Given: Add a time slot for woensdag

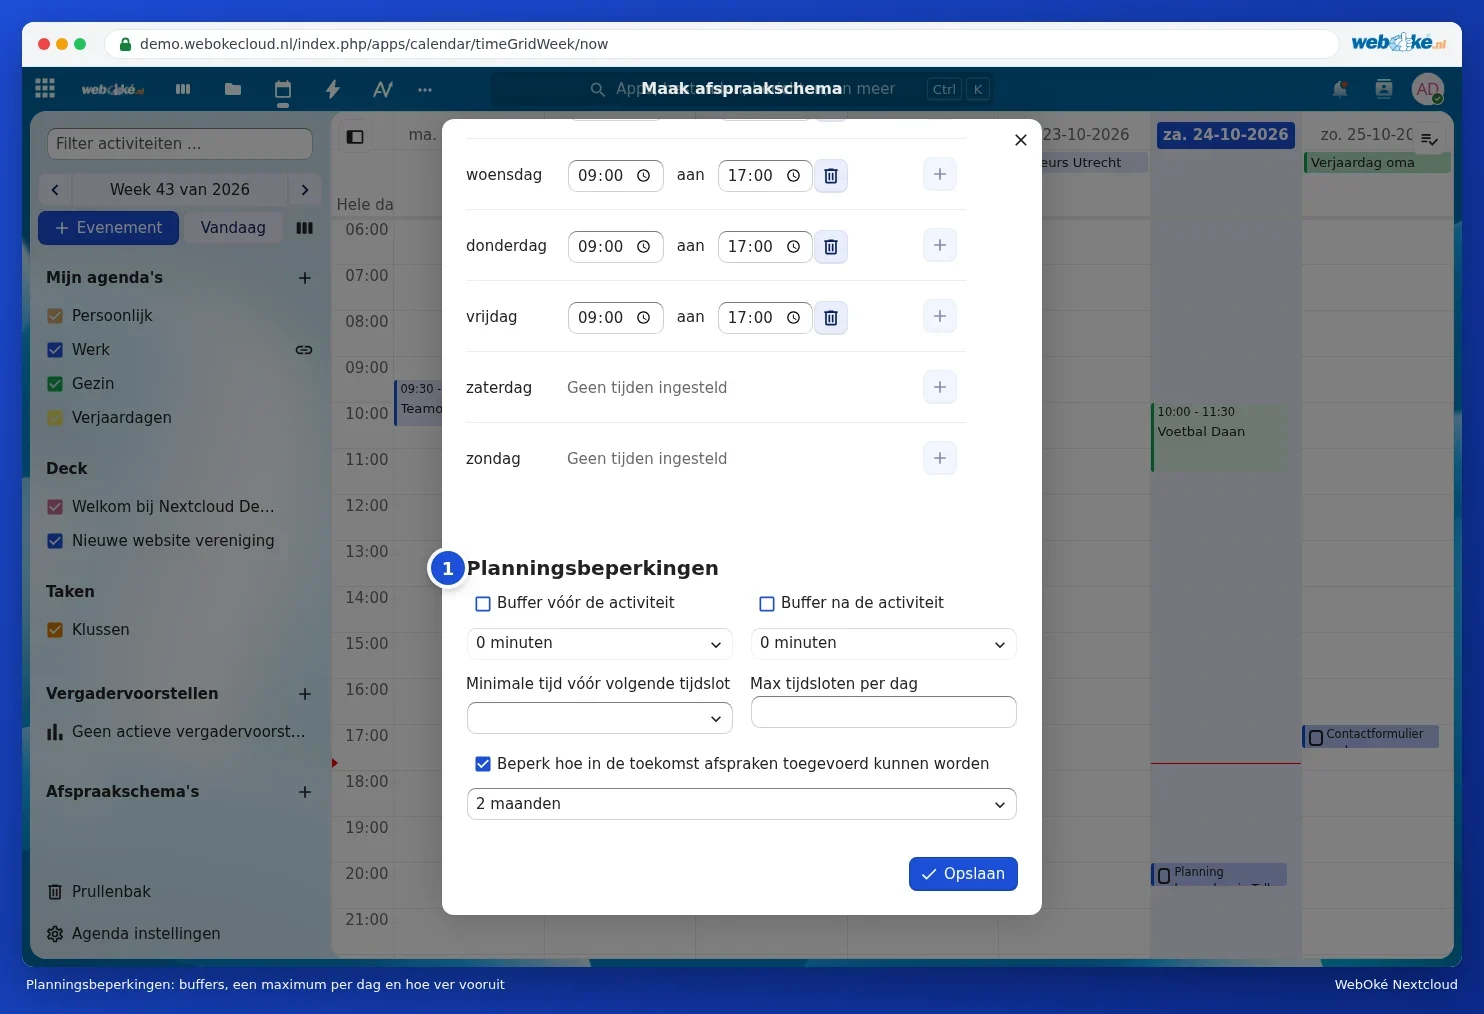Looking at the screenshot, I should tap(940, 175).
